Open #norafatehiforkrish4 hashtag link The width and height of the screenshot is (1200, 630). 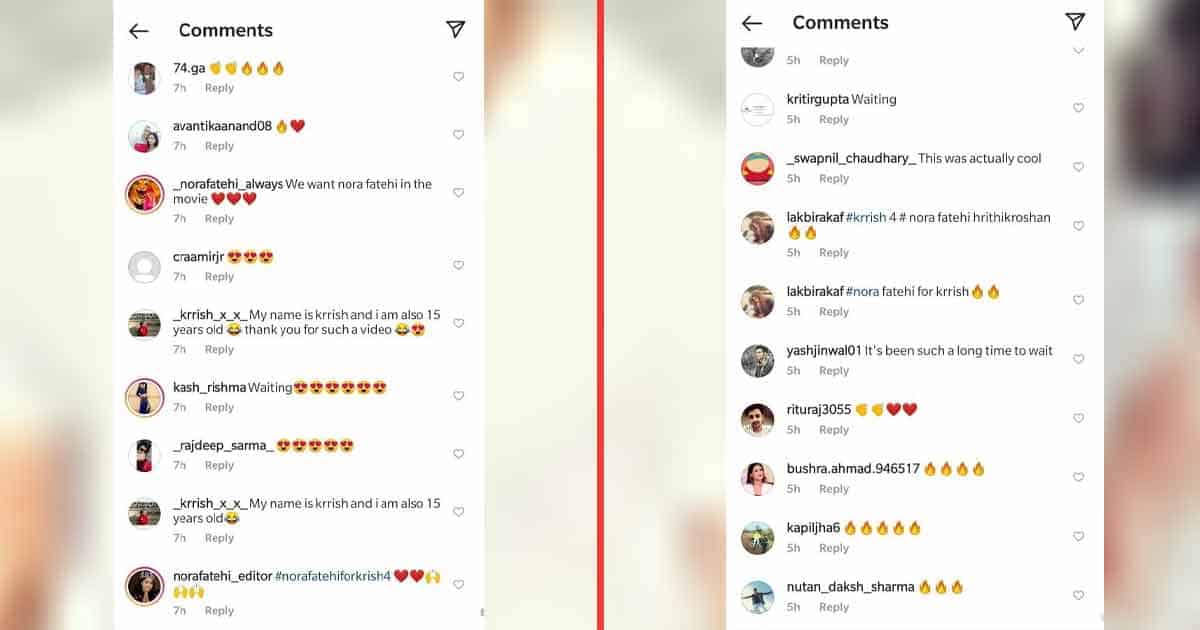(333, 576)
